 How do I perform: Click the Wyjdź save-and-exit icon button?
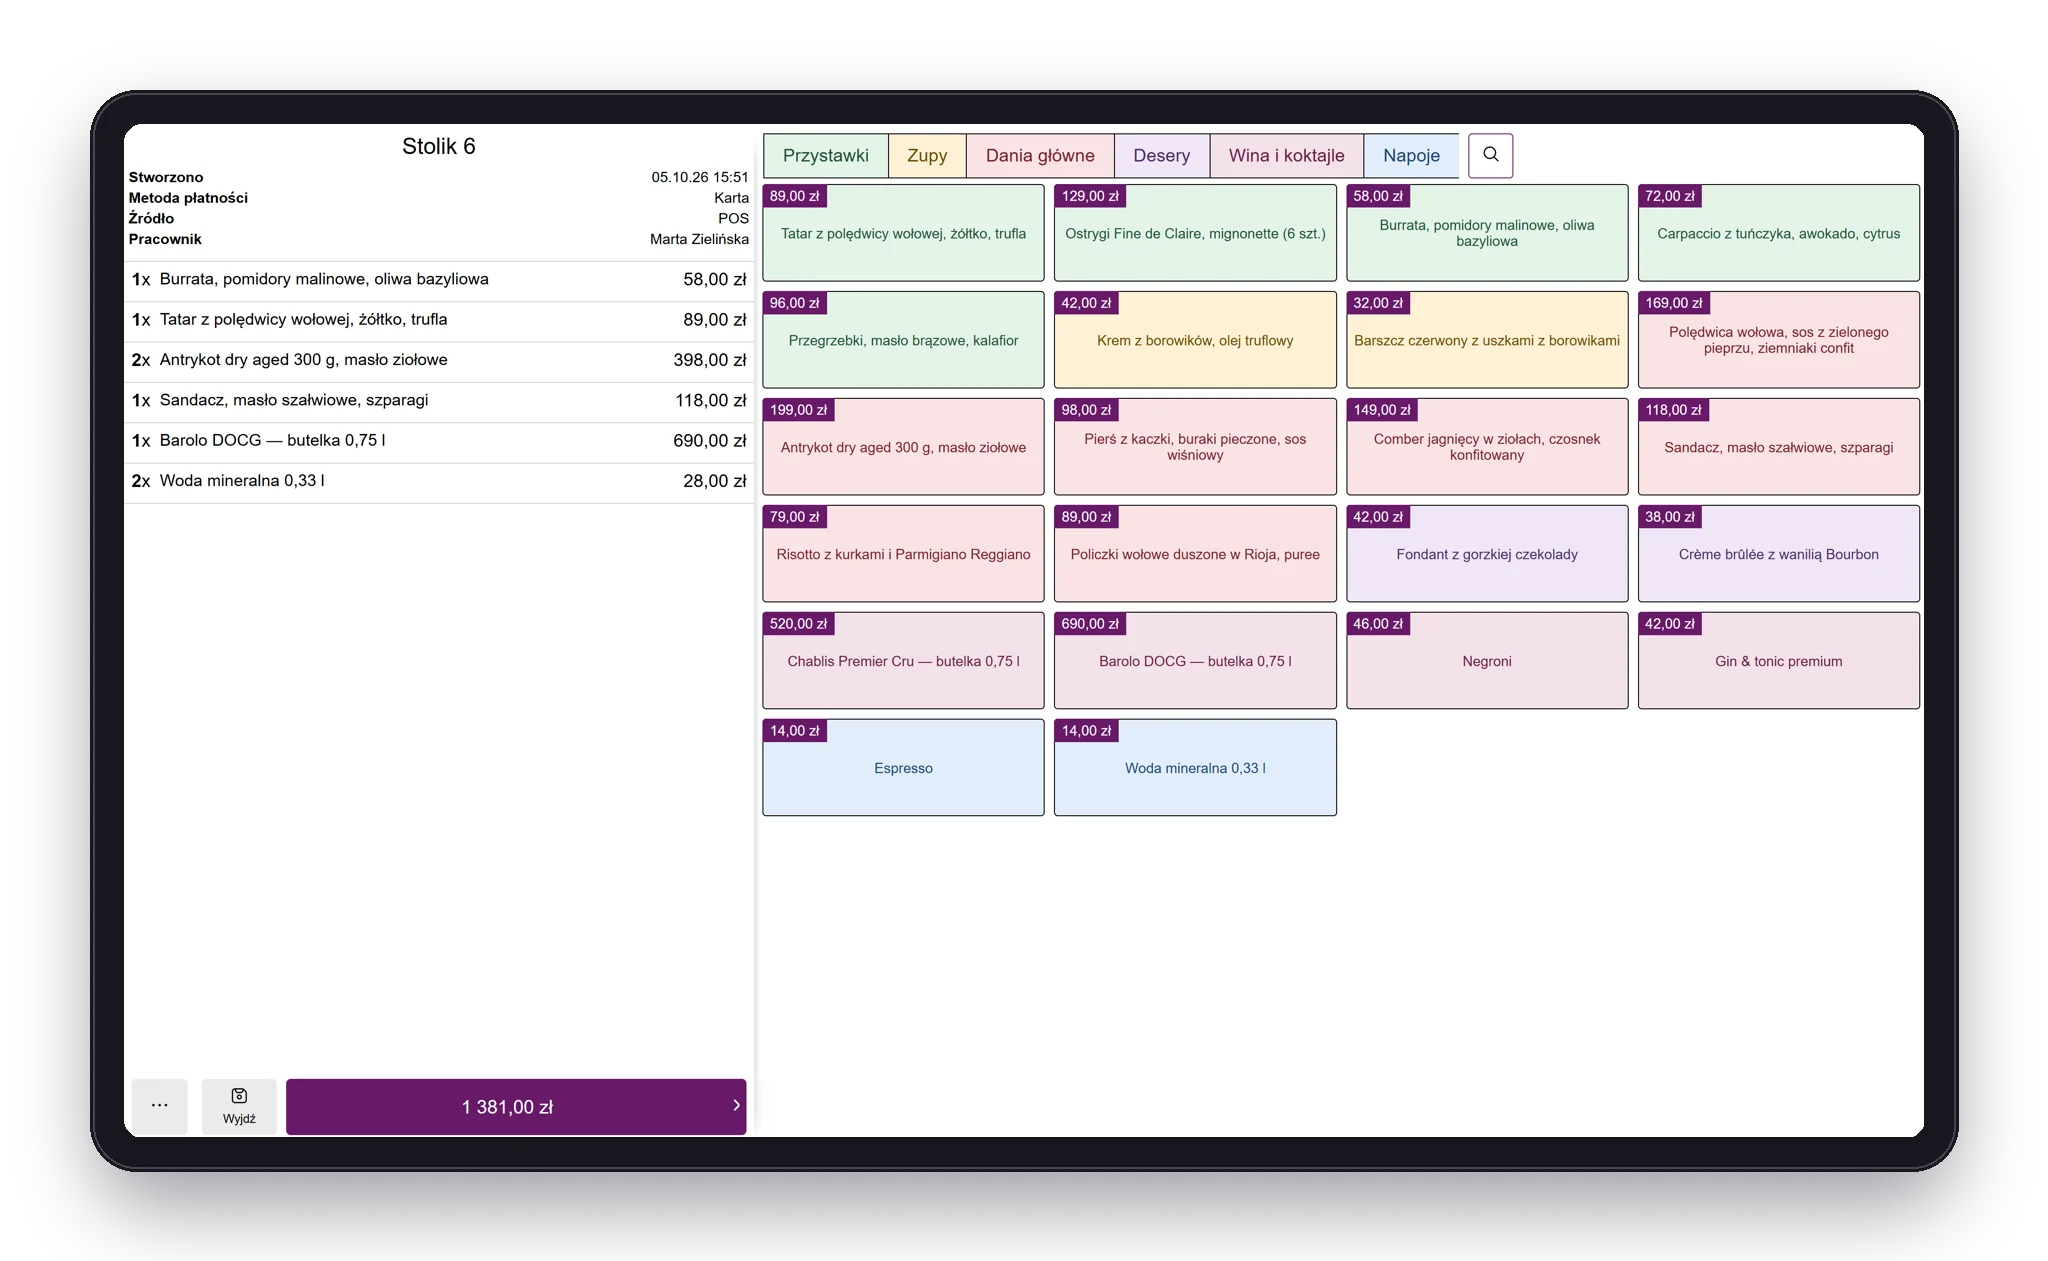239,1106
